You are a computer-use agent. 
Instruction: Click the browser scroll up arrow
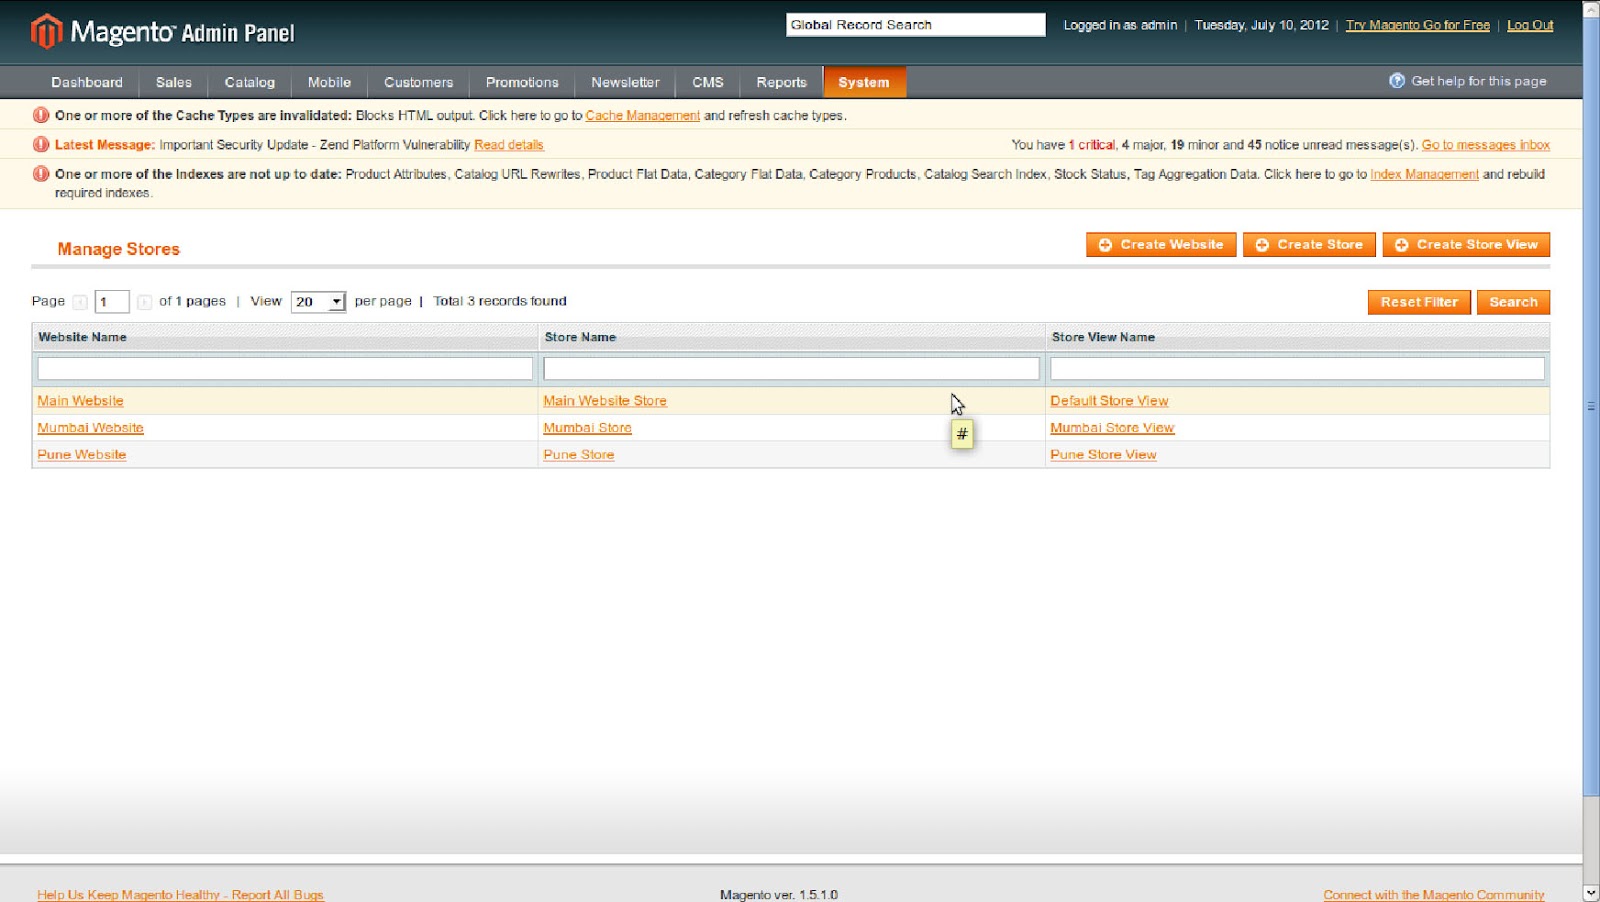tap(1591, 8)
